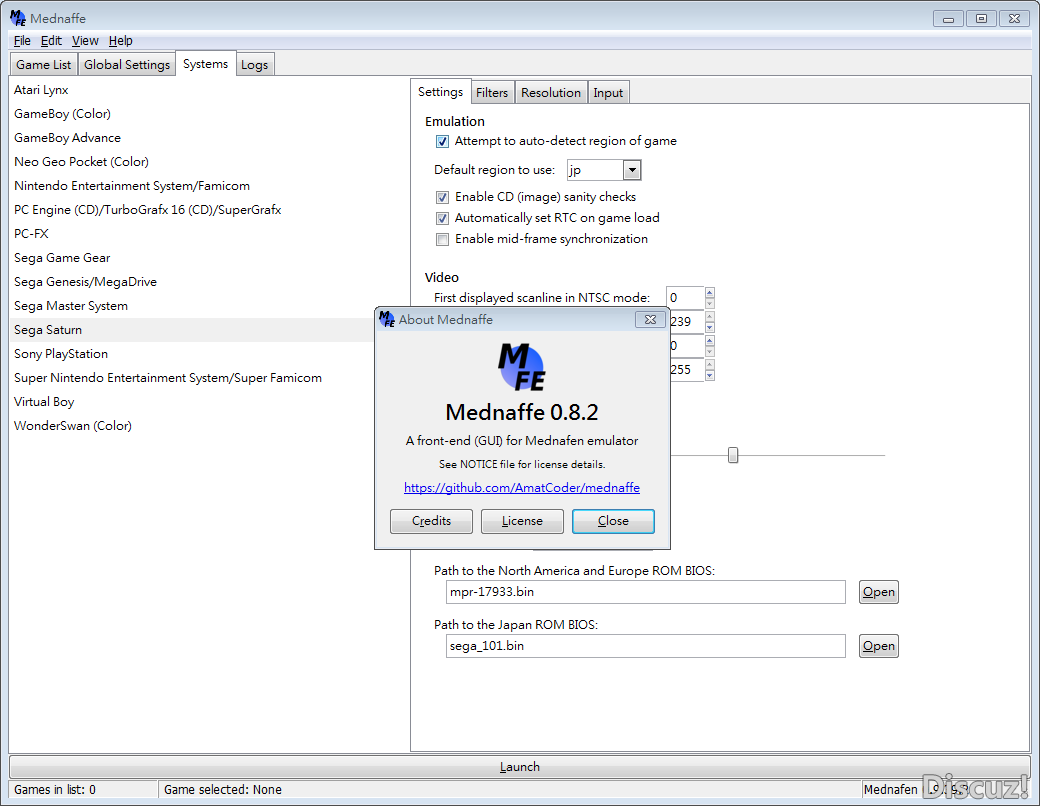This screenshot has width=1040, height=806.
Task: Click 'Game selected: None' status text
Action: (223, 789)
